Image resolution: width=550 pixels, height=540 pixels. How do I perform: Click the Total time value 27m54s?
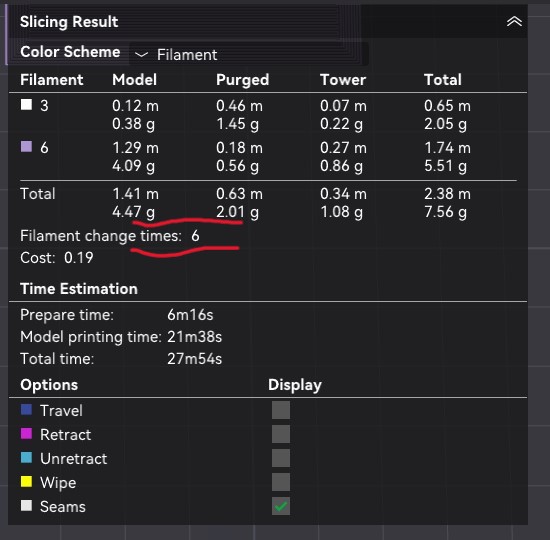click(x=194, y=359)
